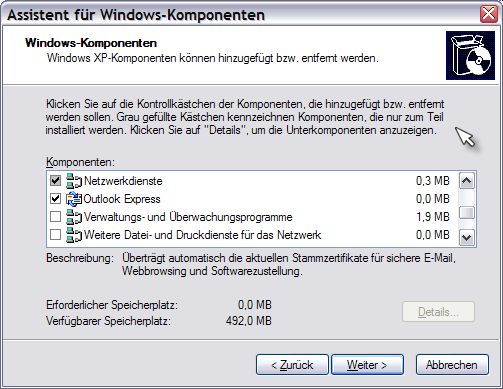Click the scroll up arrow in component list
The image size is (503, 389).
point(467,181)
